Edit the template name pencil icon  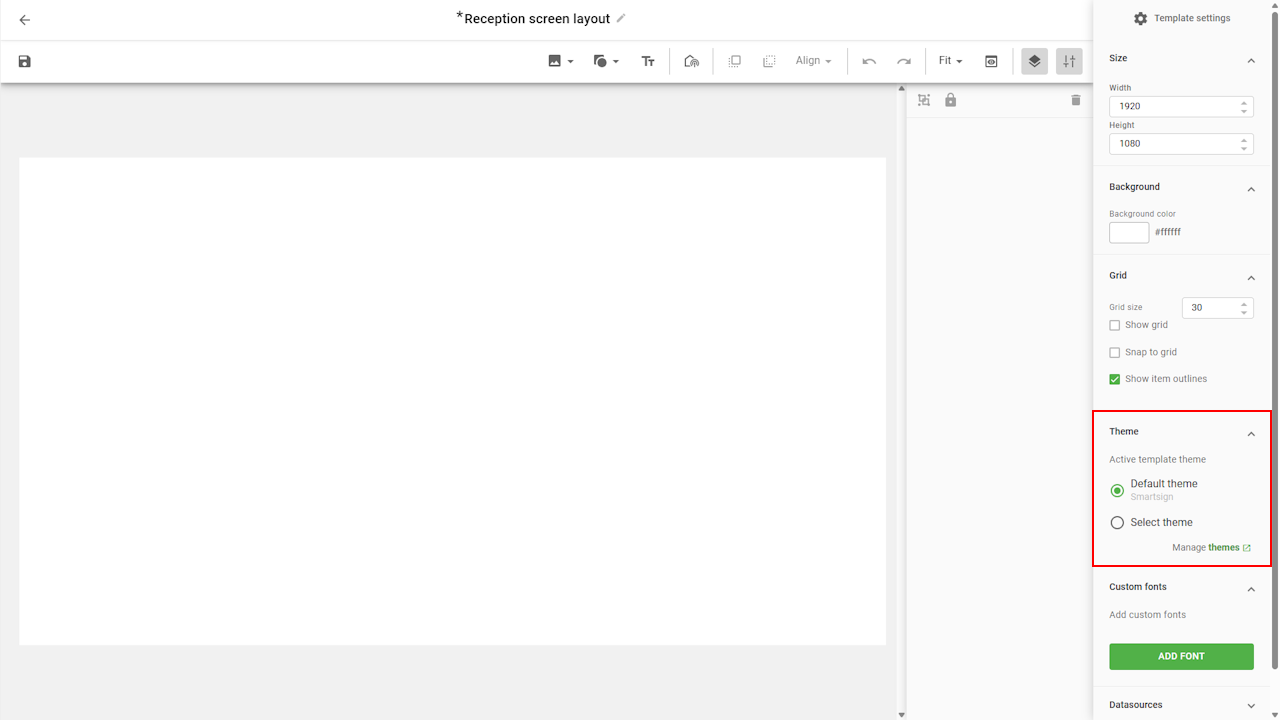pyautogui.click(x=621, y=18)
